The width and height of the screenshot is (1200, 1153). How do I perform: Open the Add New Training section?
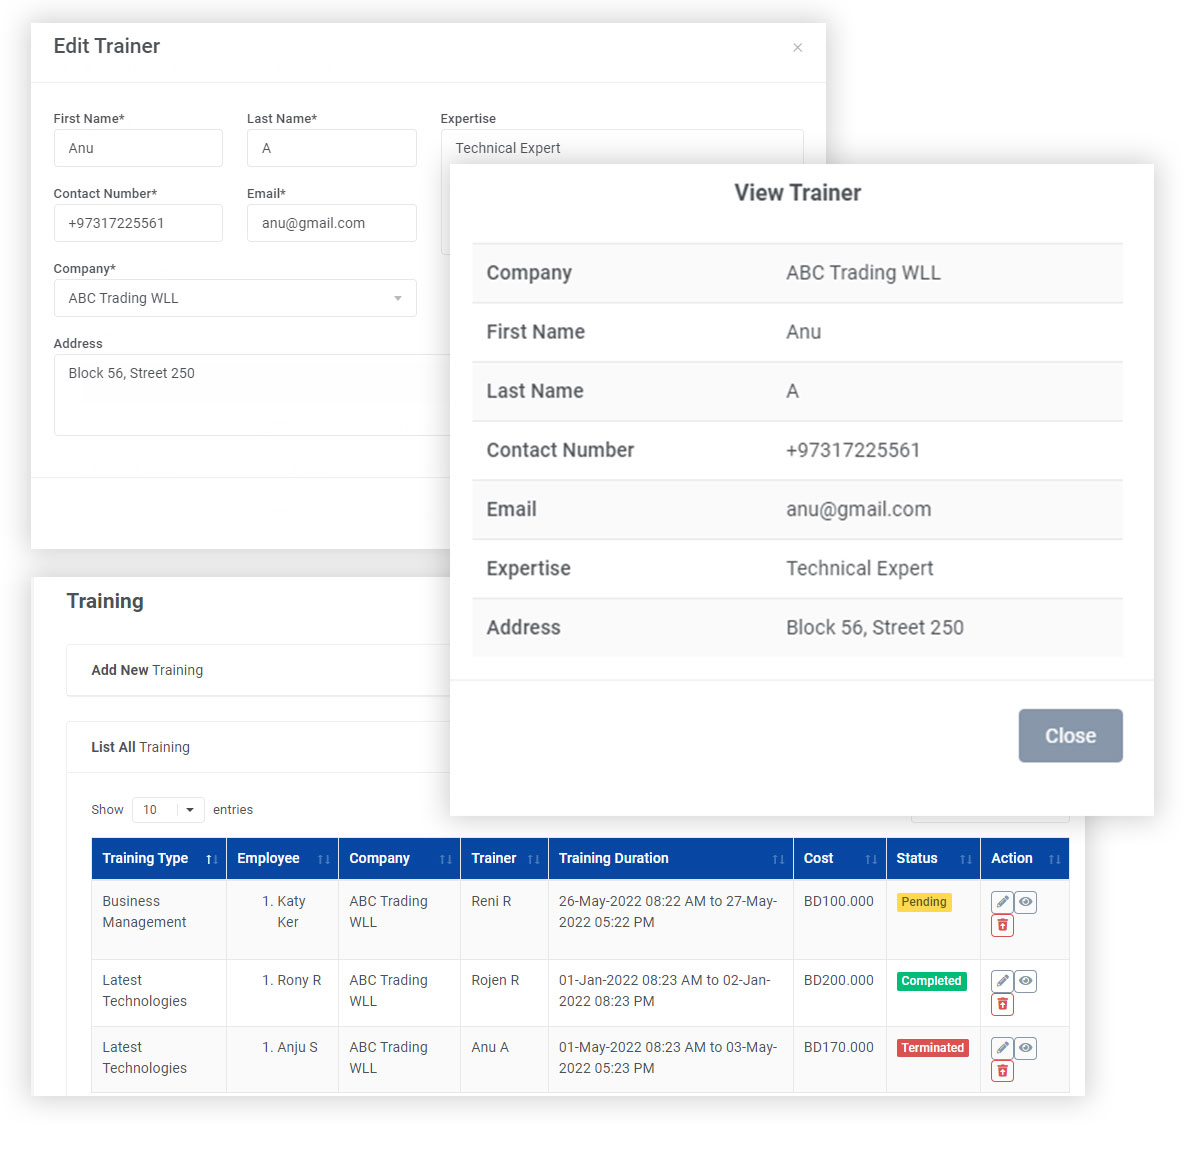point(147,670)
